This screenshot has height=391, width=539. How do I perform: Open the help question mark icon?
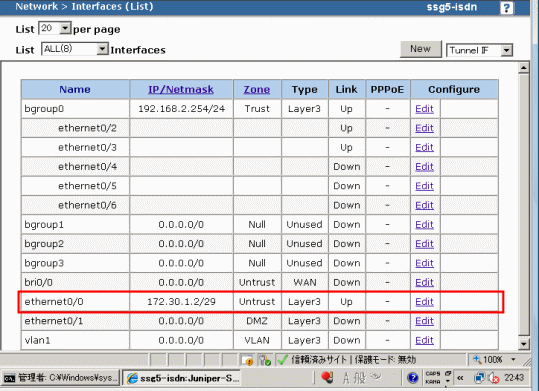click(x=506, y=8)
